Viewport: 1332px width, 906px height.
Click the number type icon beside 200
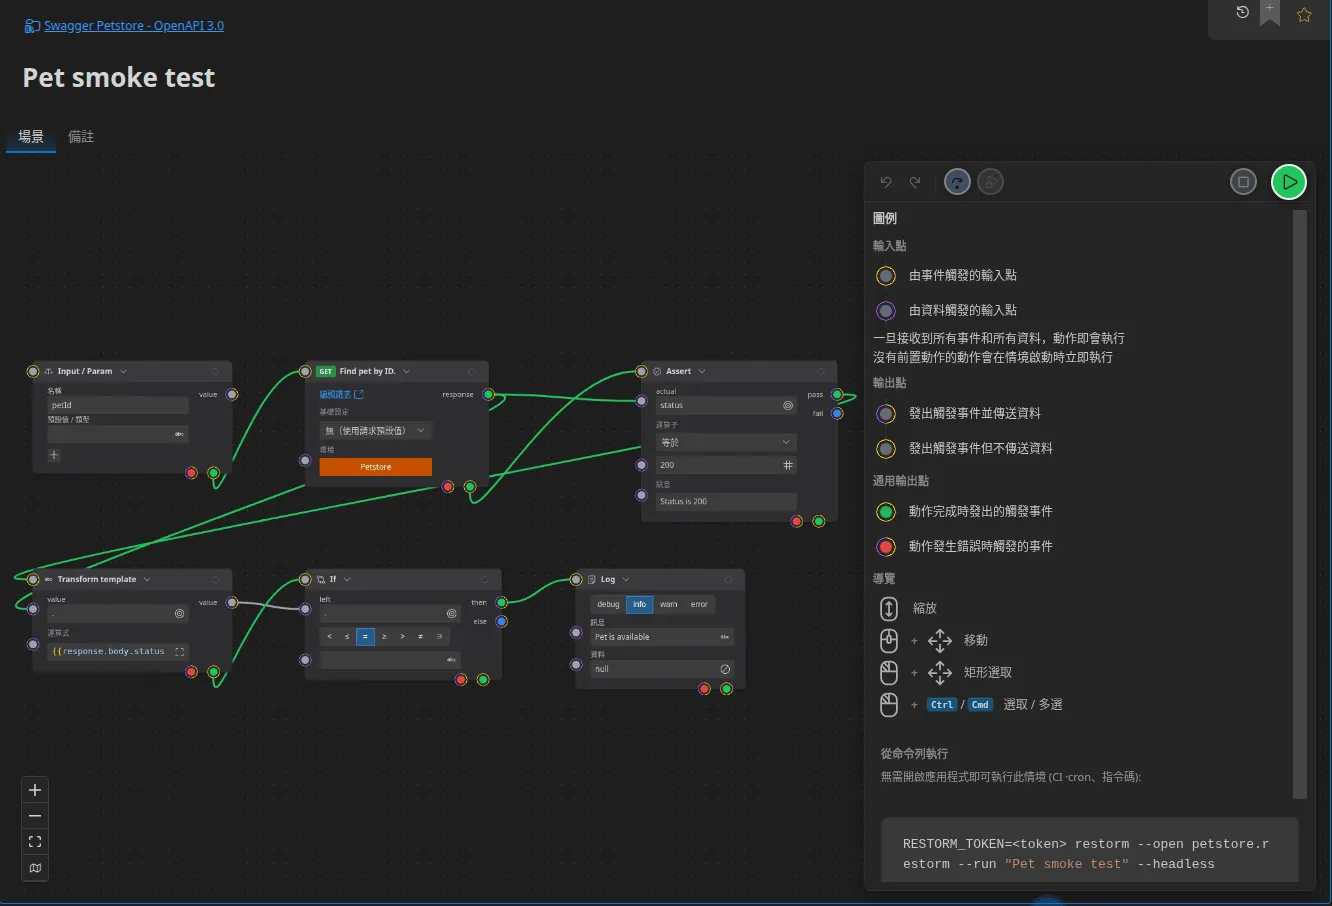point(788,465)
